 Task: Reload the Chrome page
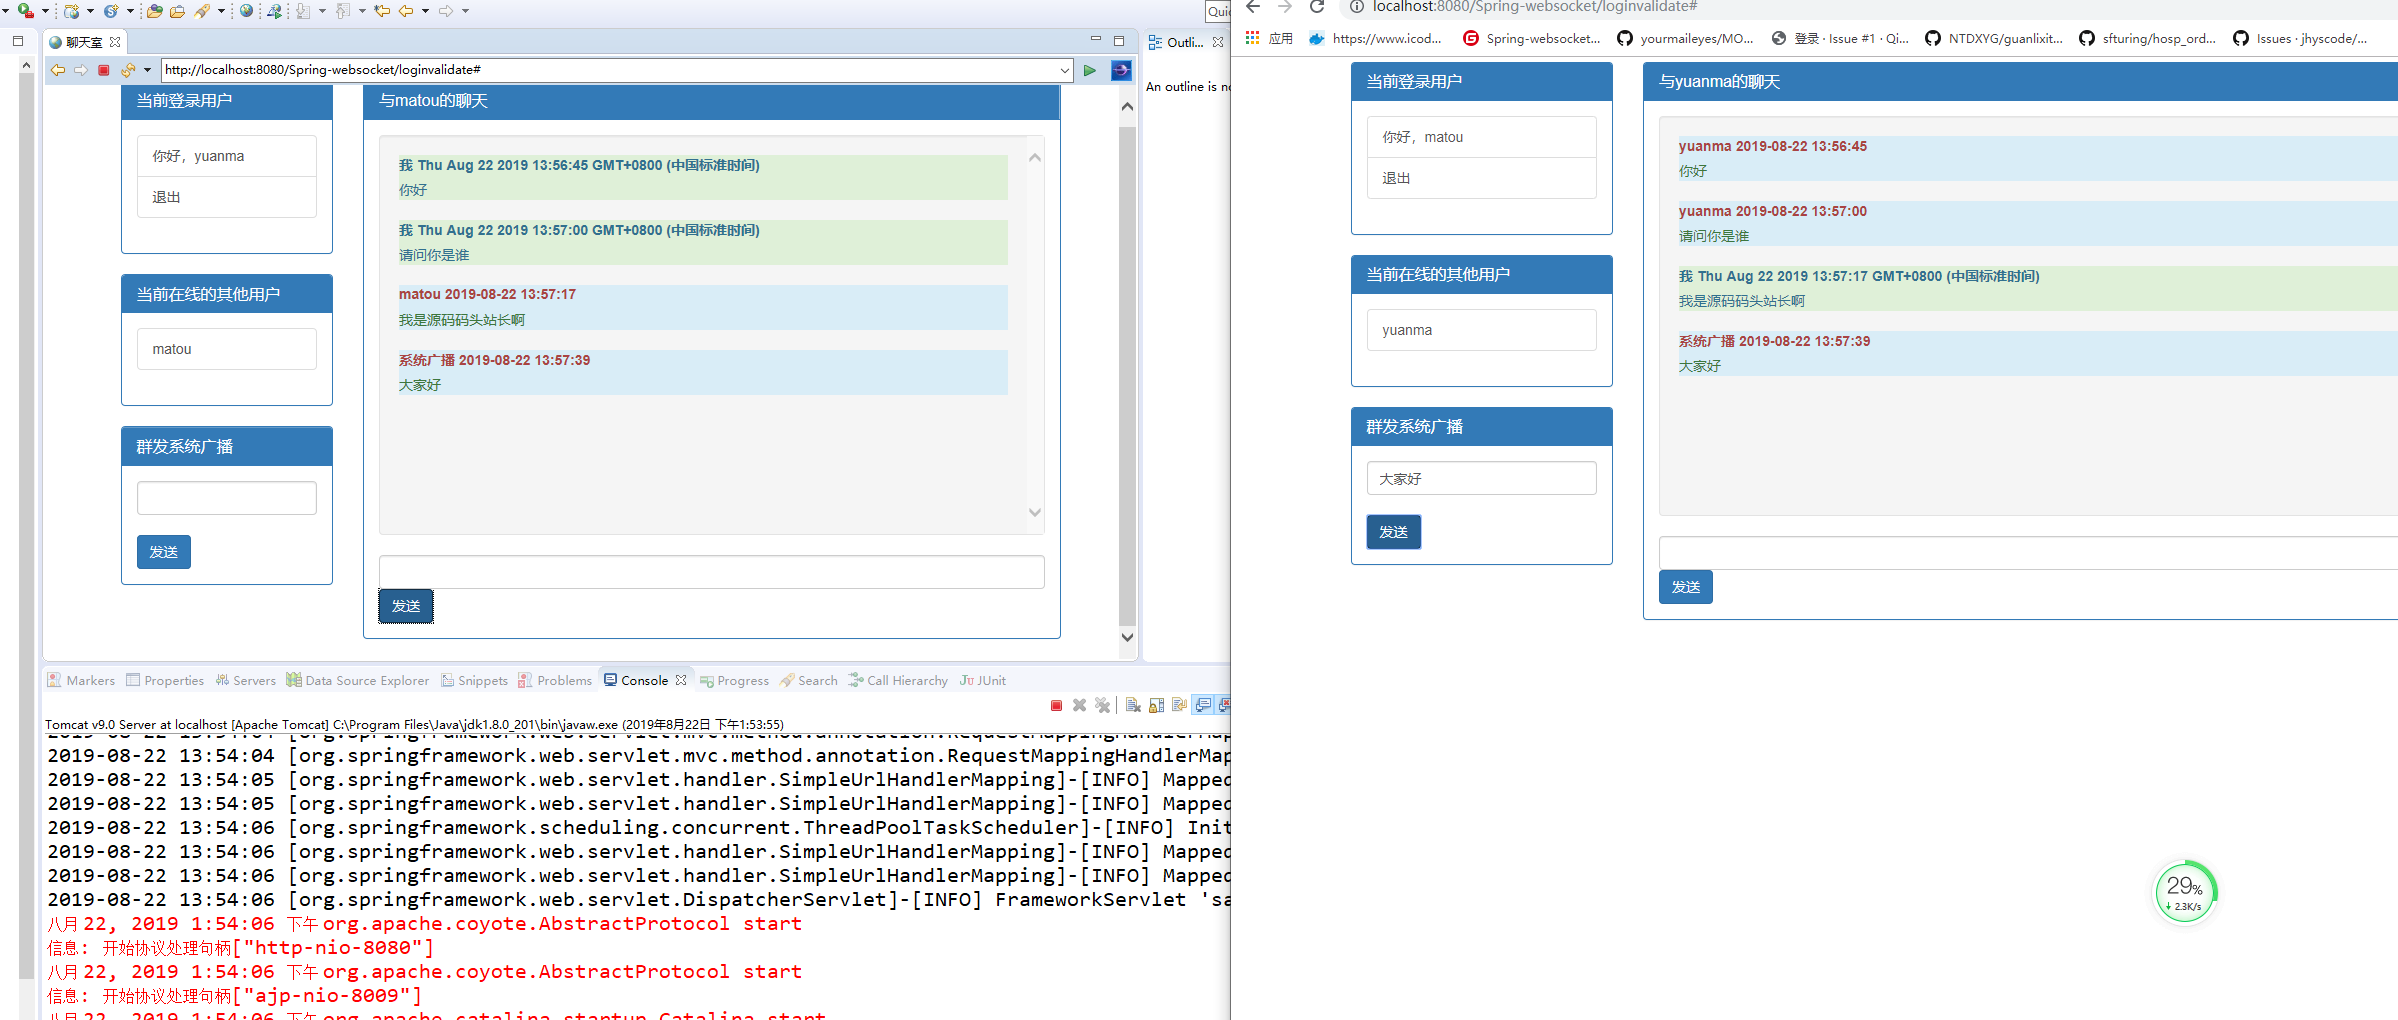1317,8
